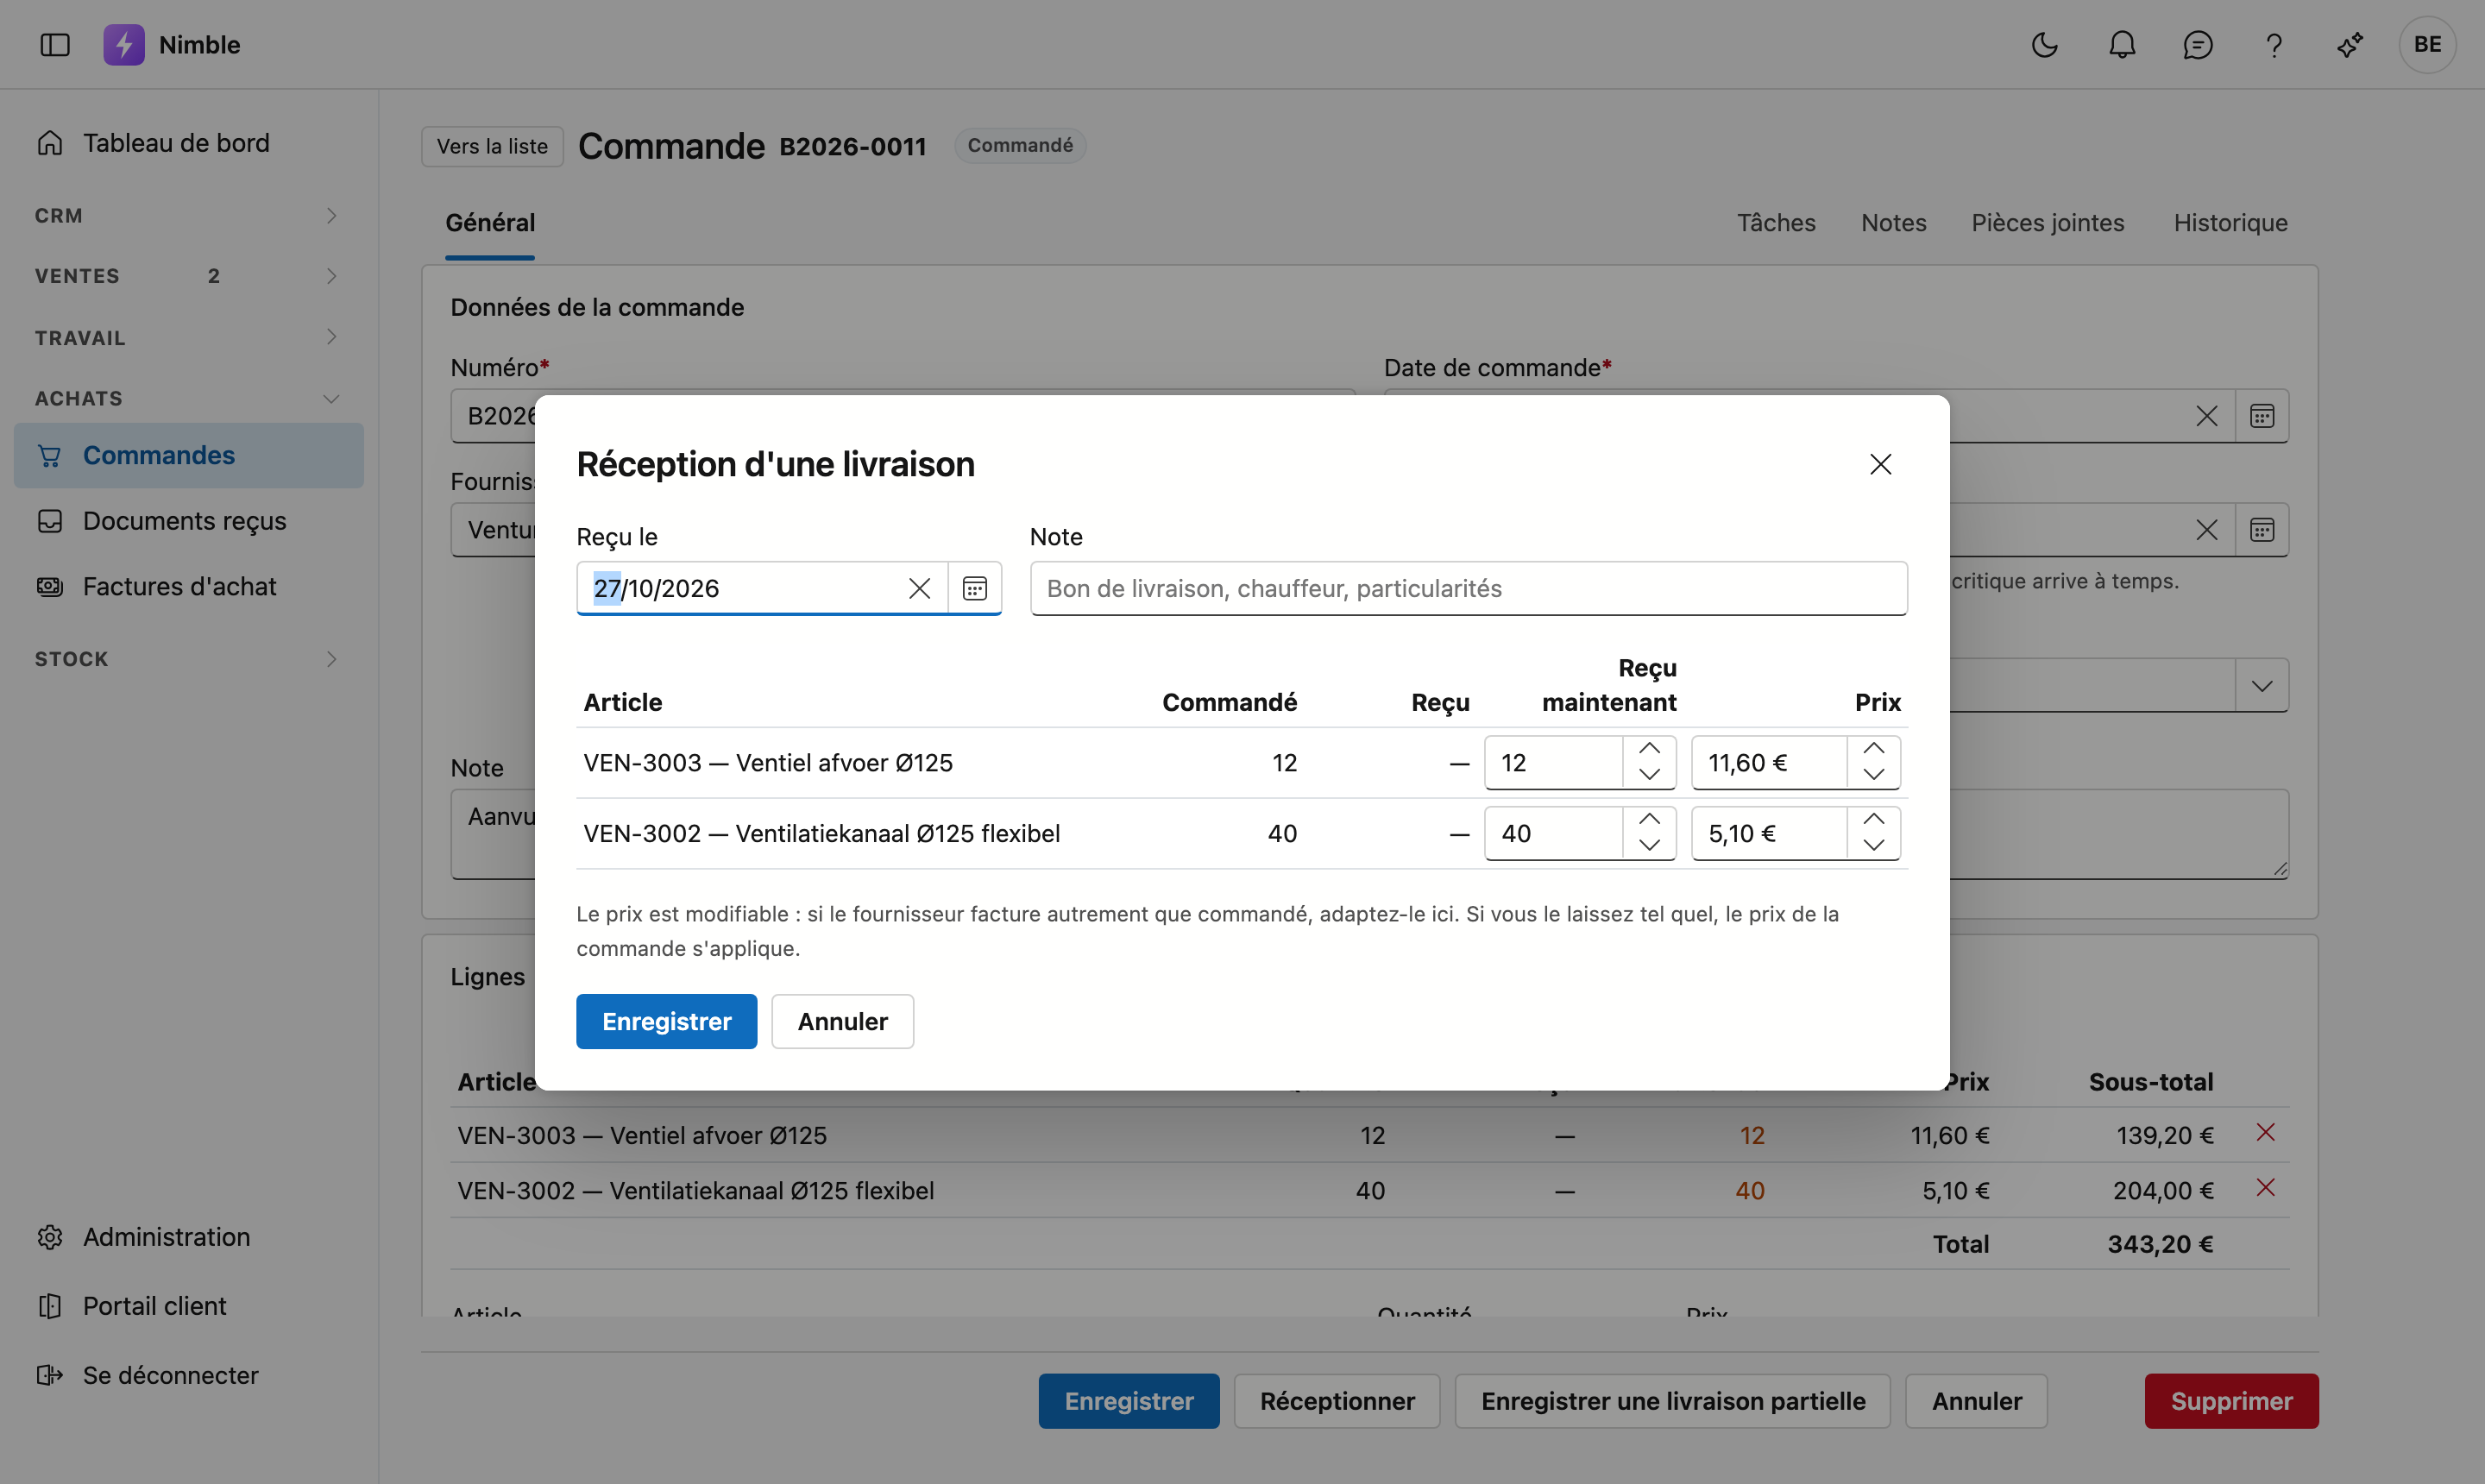This screenshot has height=1484, width=2485.
Task: Open Factures d'achat in sidebar
Action: 179,586
